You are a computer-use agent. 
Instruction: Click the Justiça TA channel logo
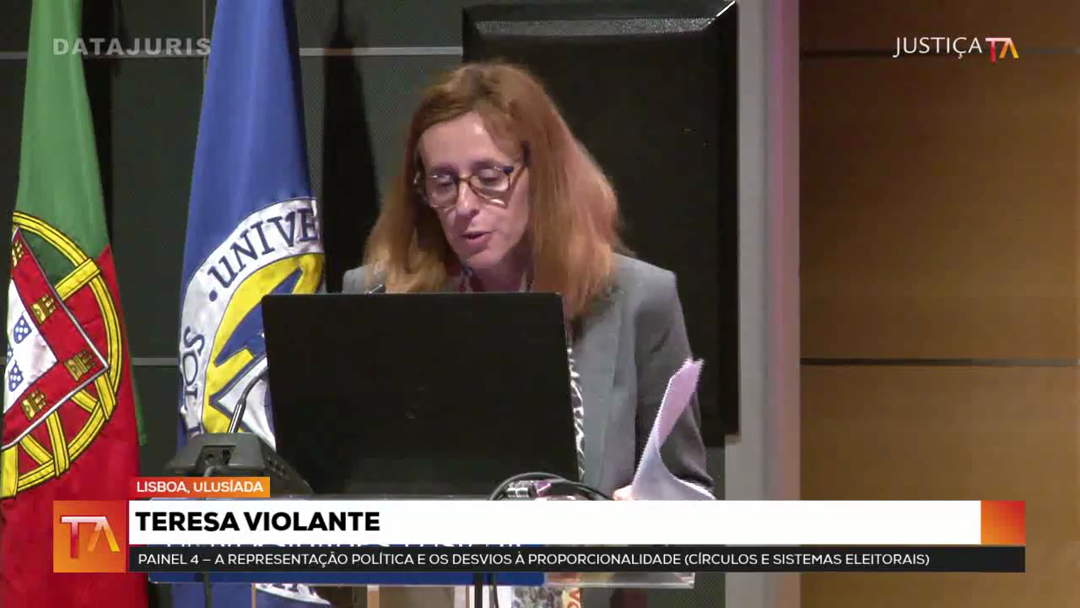point(955,48)
